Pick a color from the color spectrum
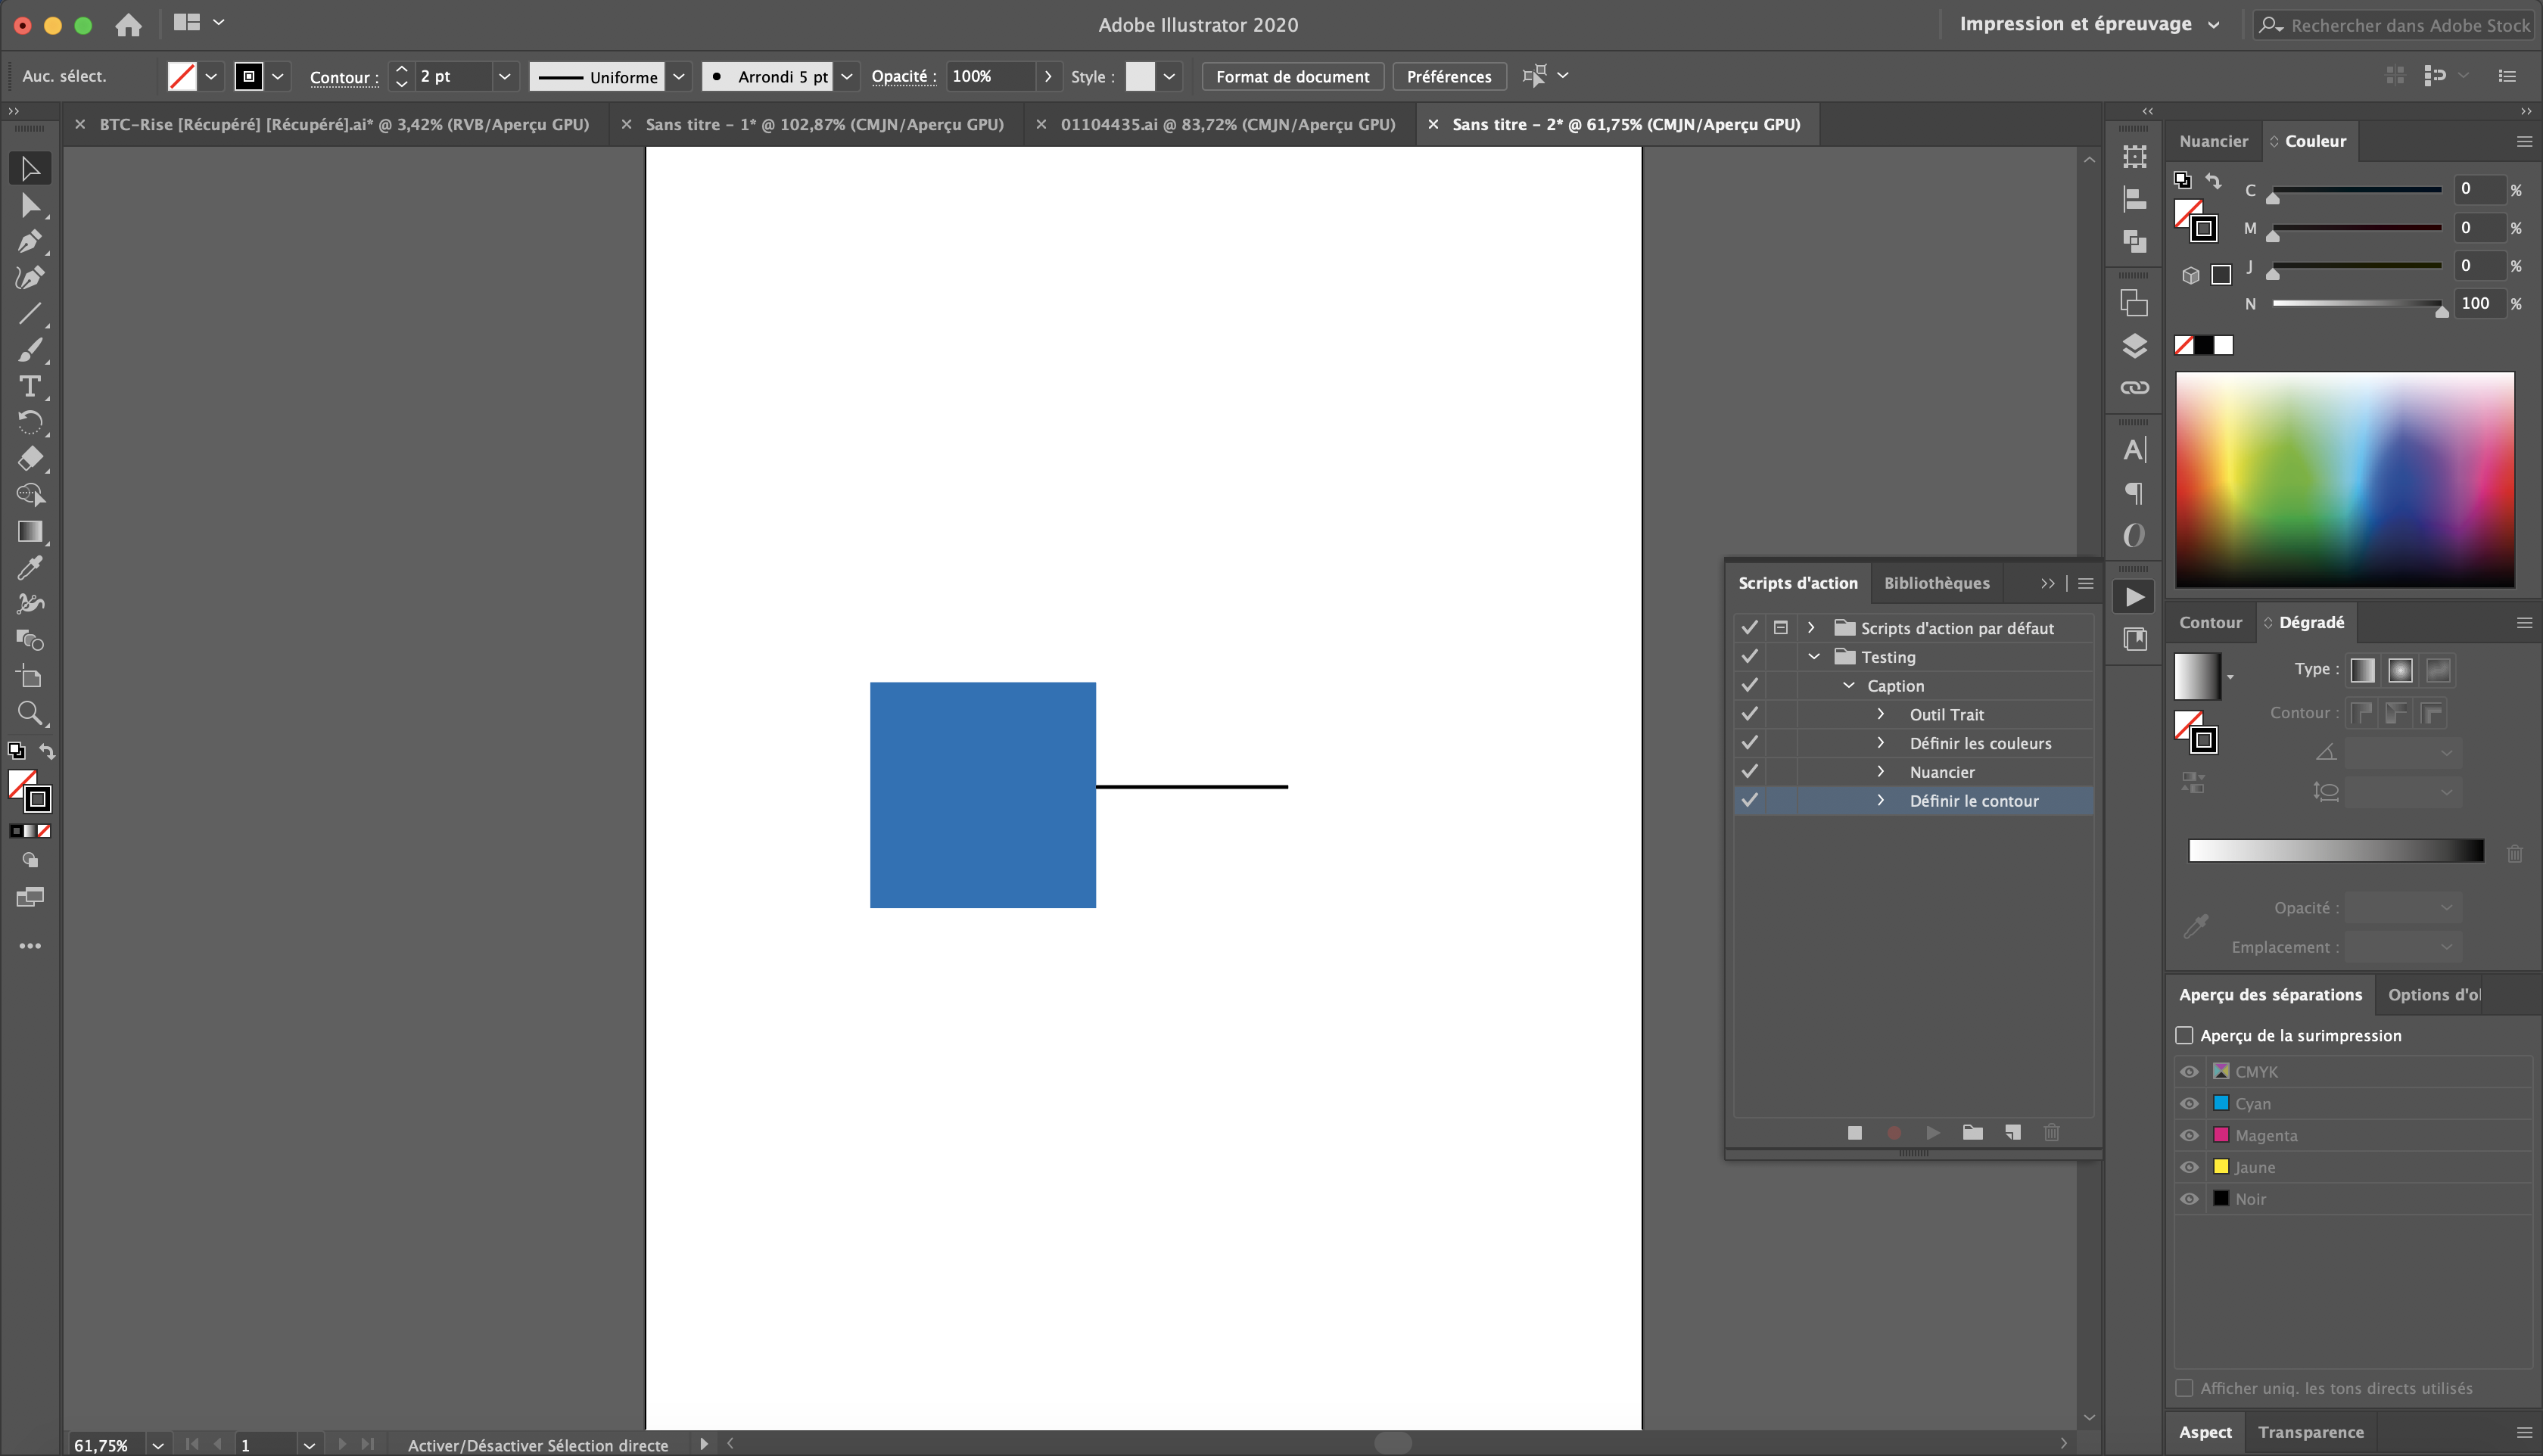2543x1456 pixels. pyautogui.click(x=2345, y=478)
